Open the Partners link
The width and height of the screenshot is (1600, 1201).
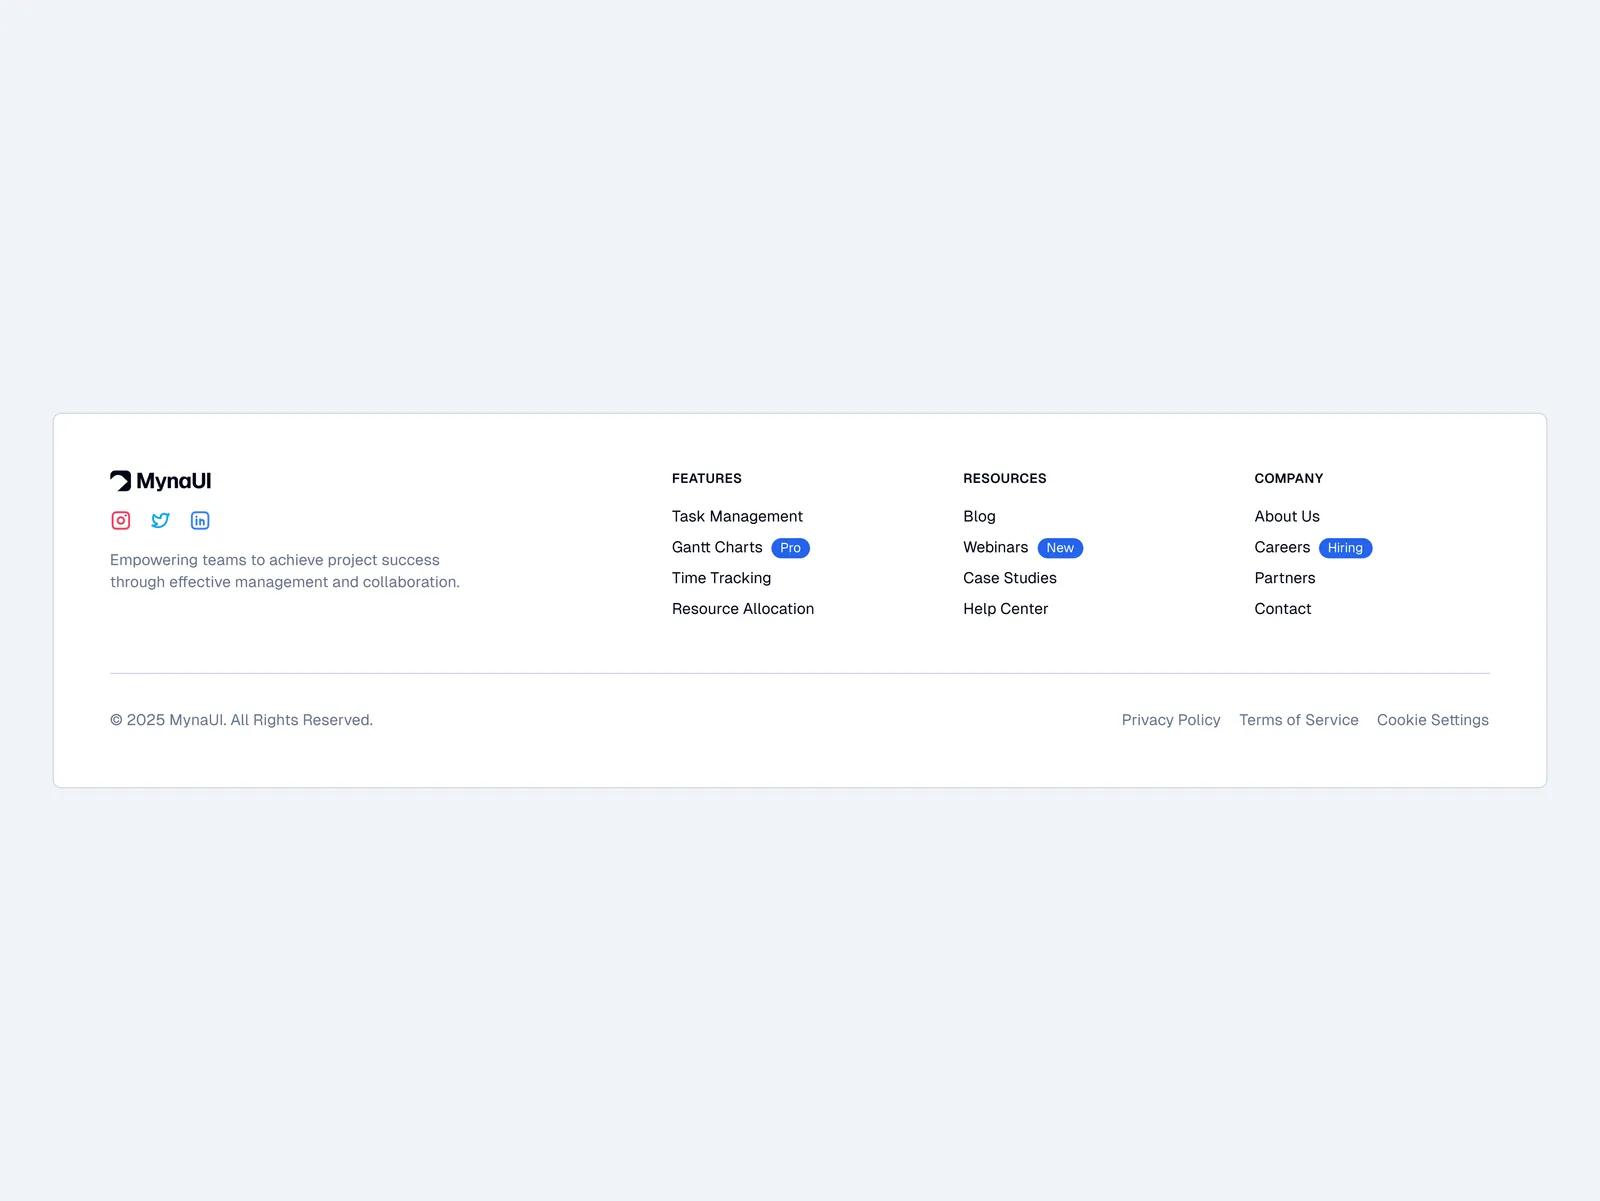coord(1285,578)
